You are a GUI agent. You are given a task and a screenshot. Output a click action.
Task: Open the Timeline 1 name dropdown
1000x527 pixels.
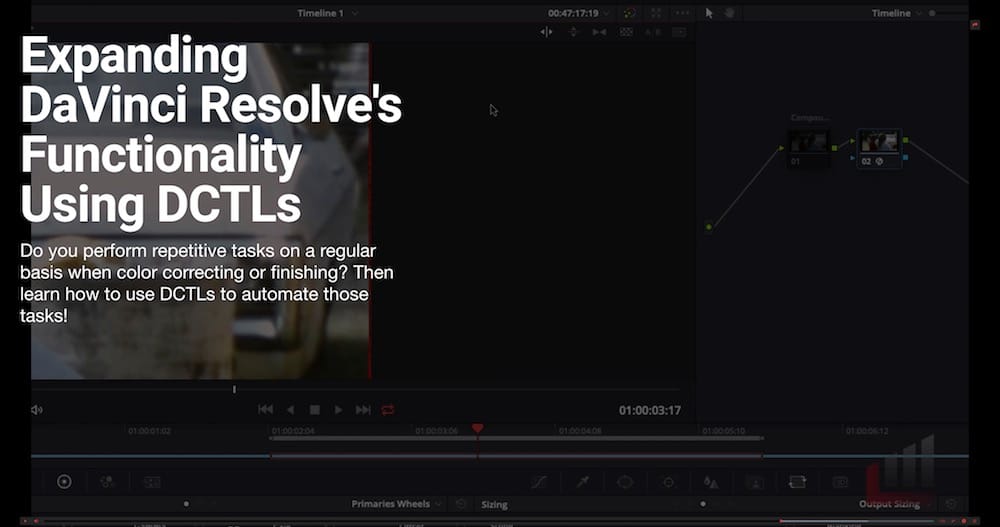click(x=327, y=13)
